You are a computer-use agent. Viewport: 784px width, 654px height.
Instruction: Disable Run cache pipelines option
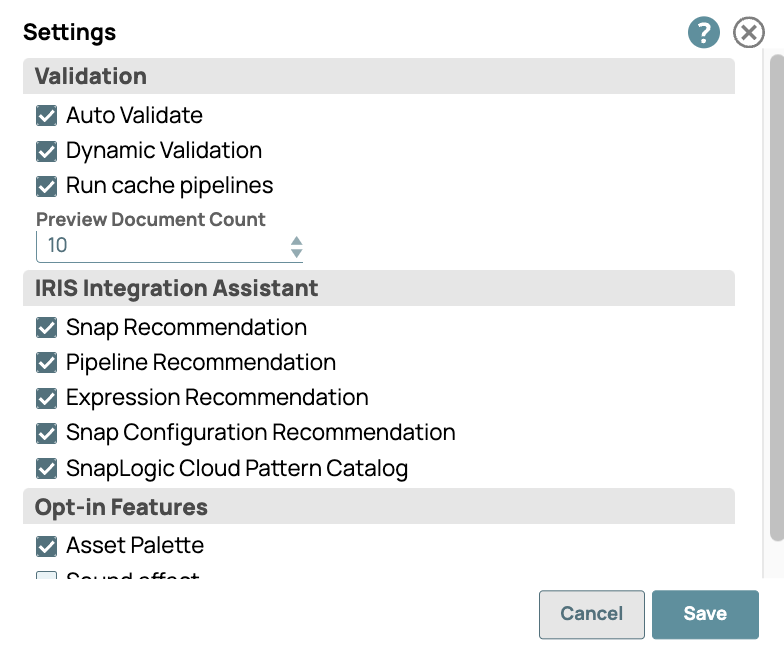coord(46,186)
